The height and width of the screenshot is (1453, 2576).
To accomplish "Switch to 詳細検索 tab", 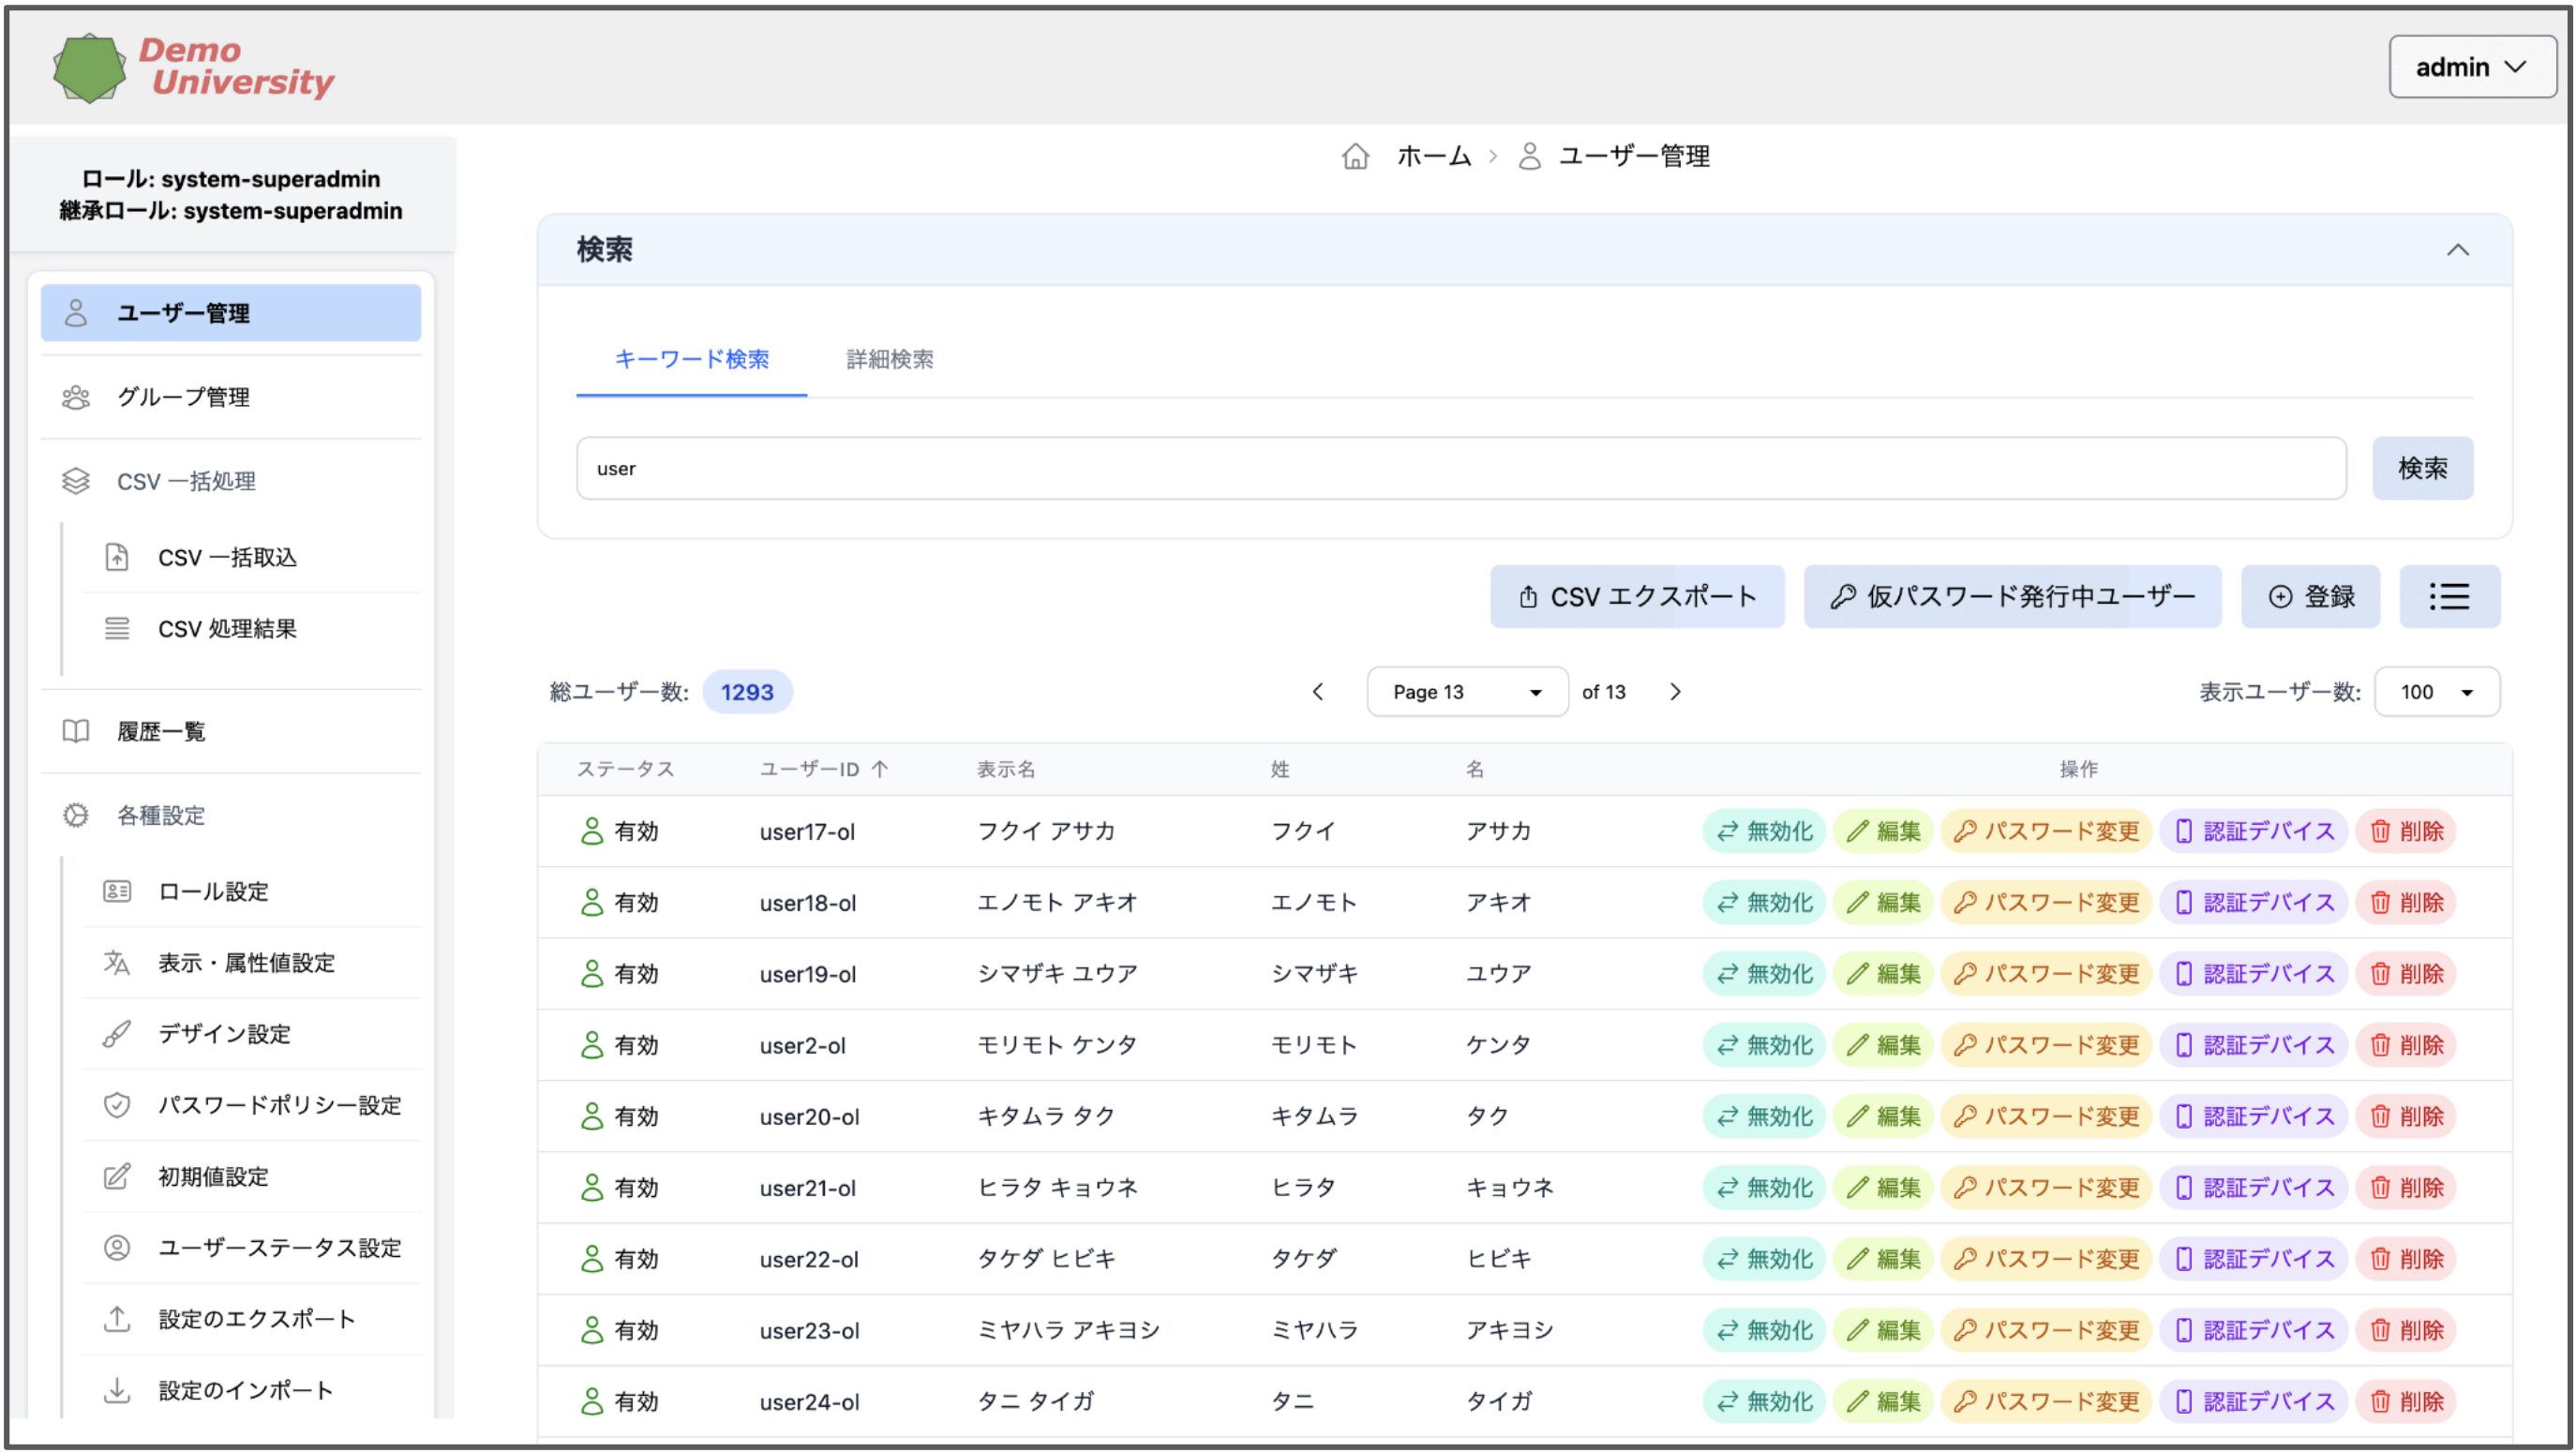I will (x=889, y=359).
